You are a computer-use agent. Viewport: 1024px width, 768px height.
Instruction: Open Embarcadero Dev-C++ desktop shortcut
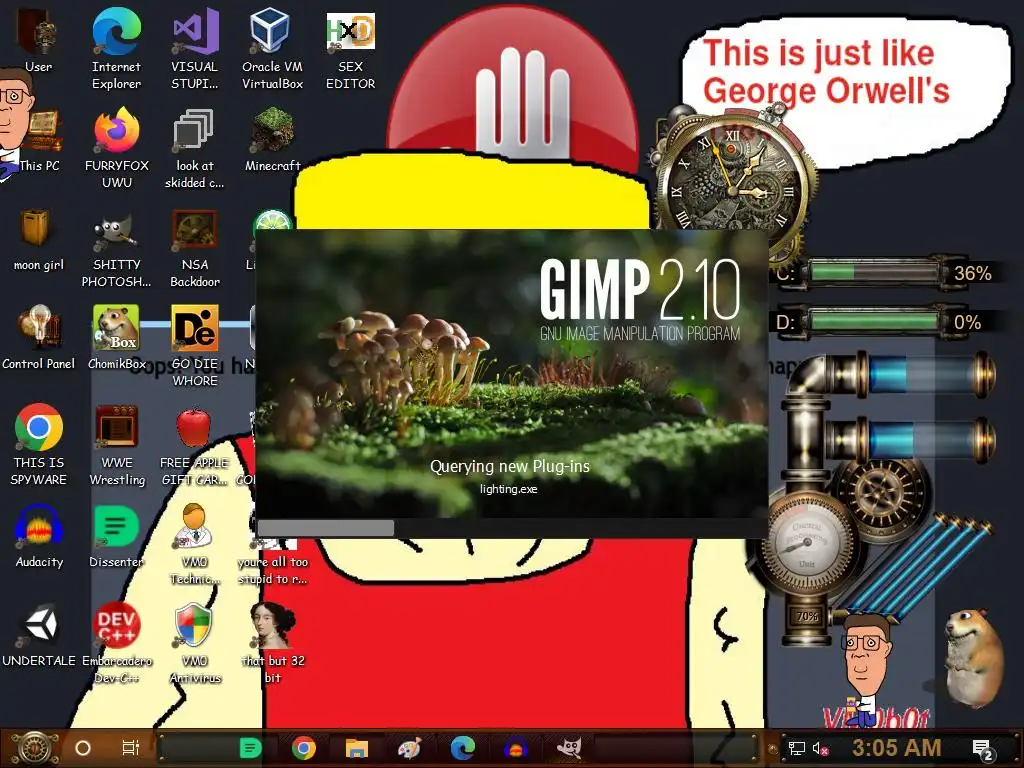(x=116, y=644)
